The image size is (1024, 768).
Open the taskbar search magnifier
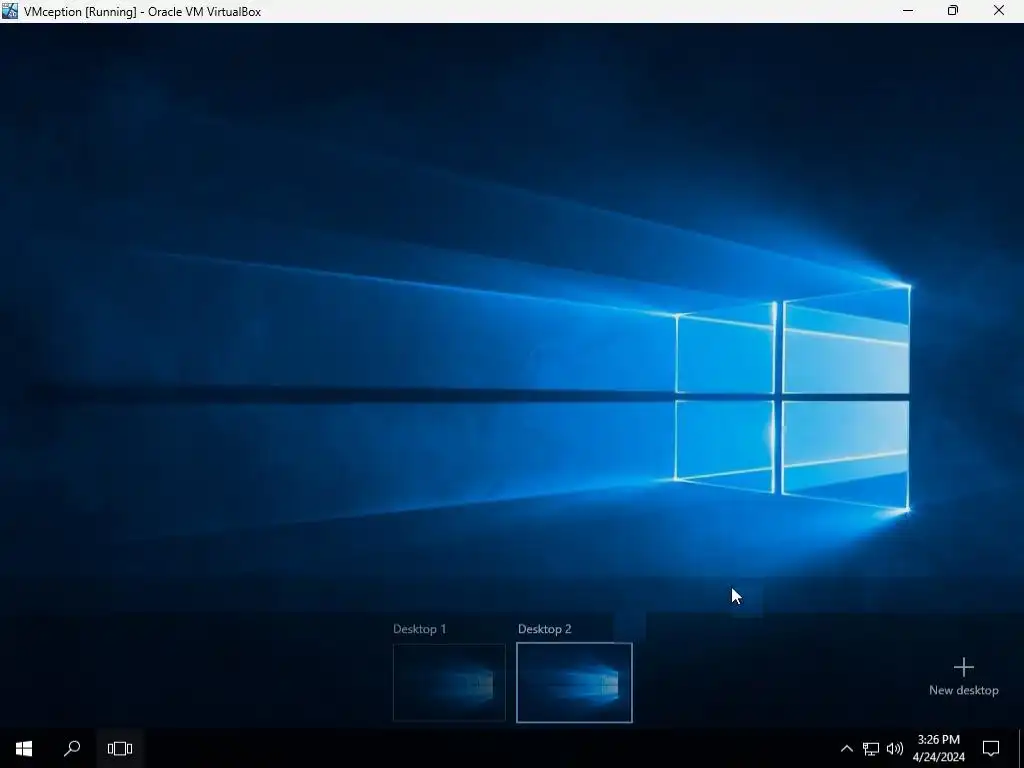pyautogui.click(x=72, y=748)
